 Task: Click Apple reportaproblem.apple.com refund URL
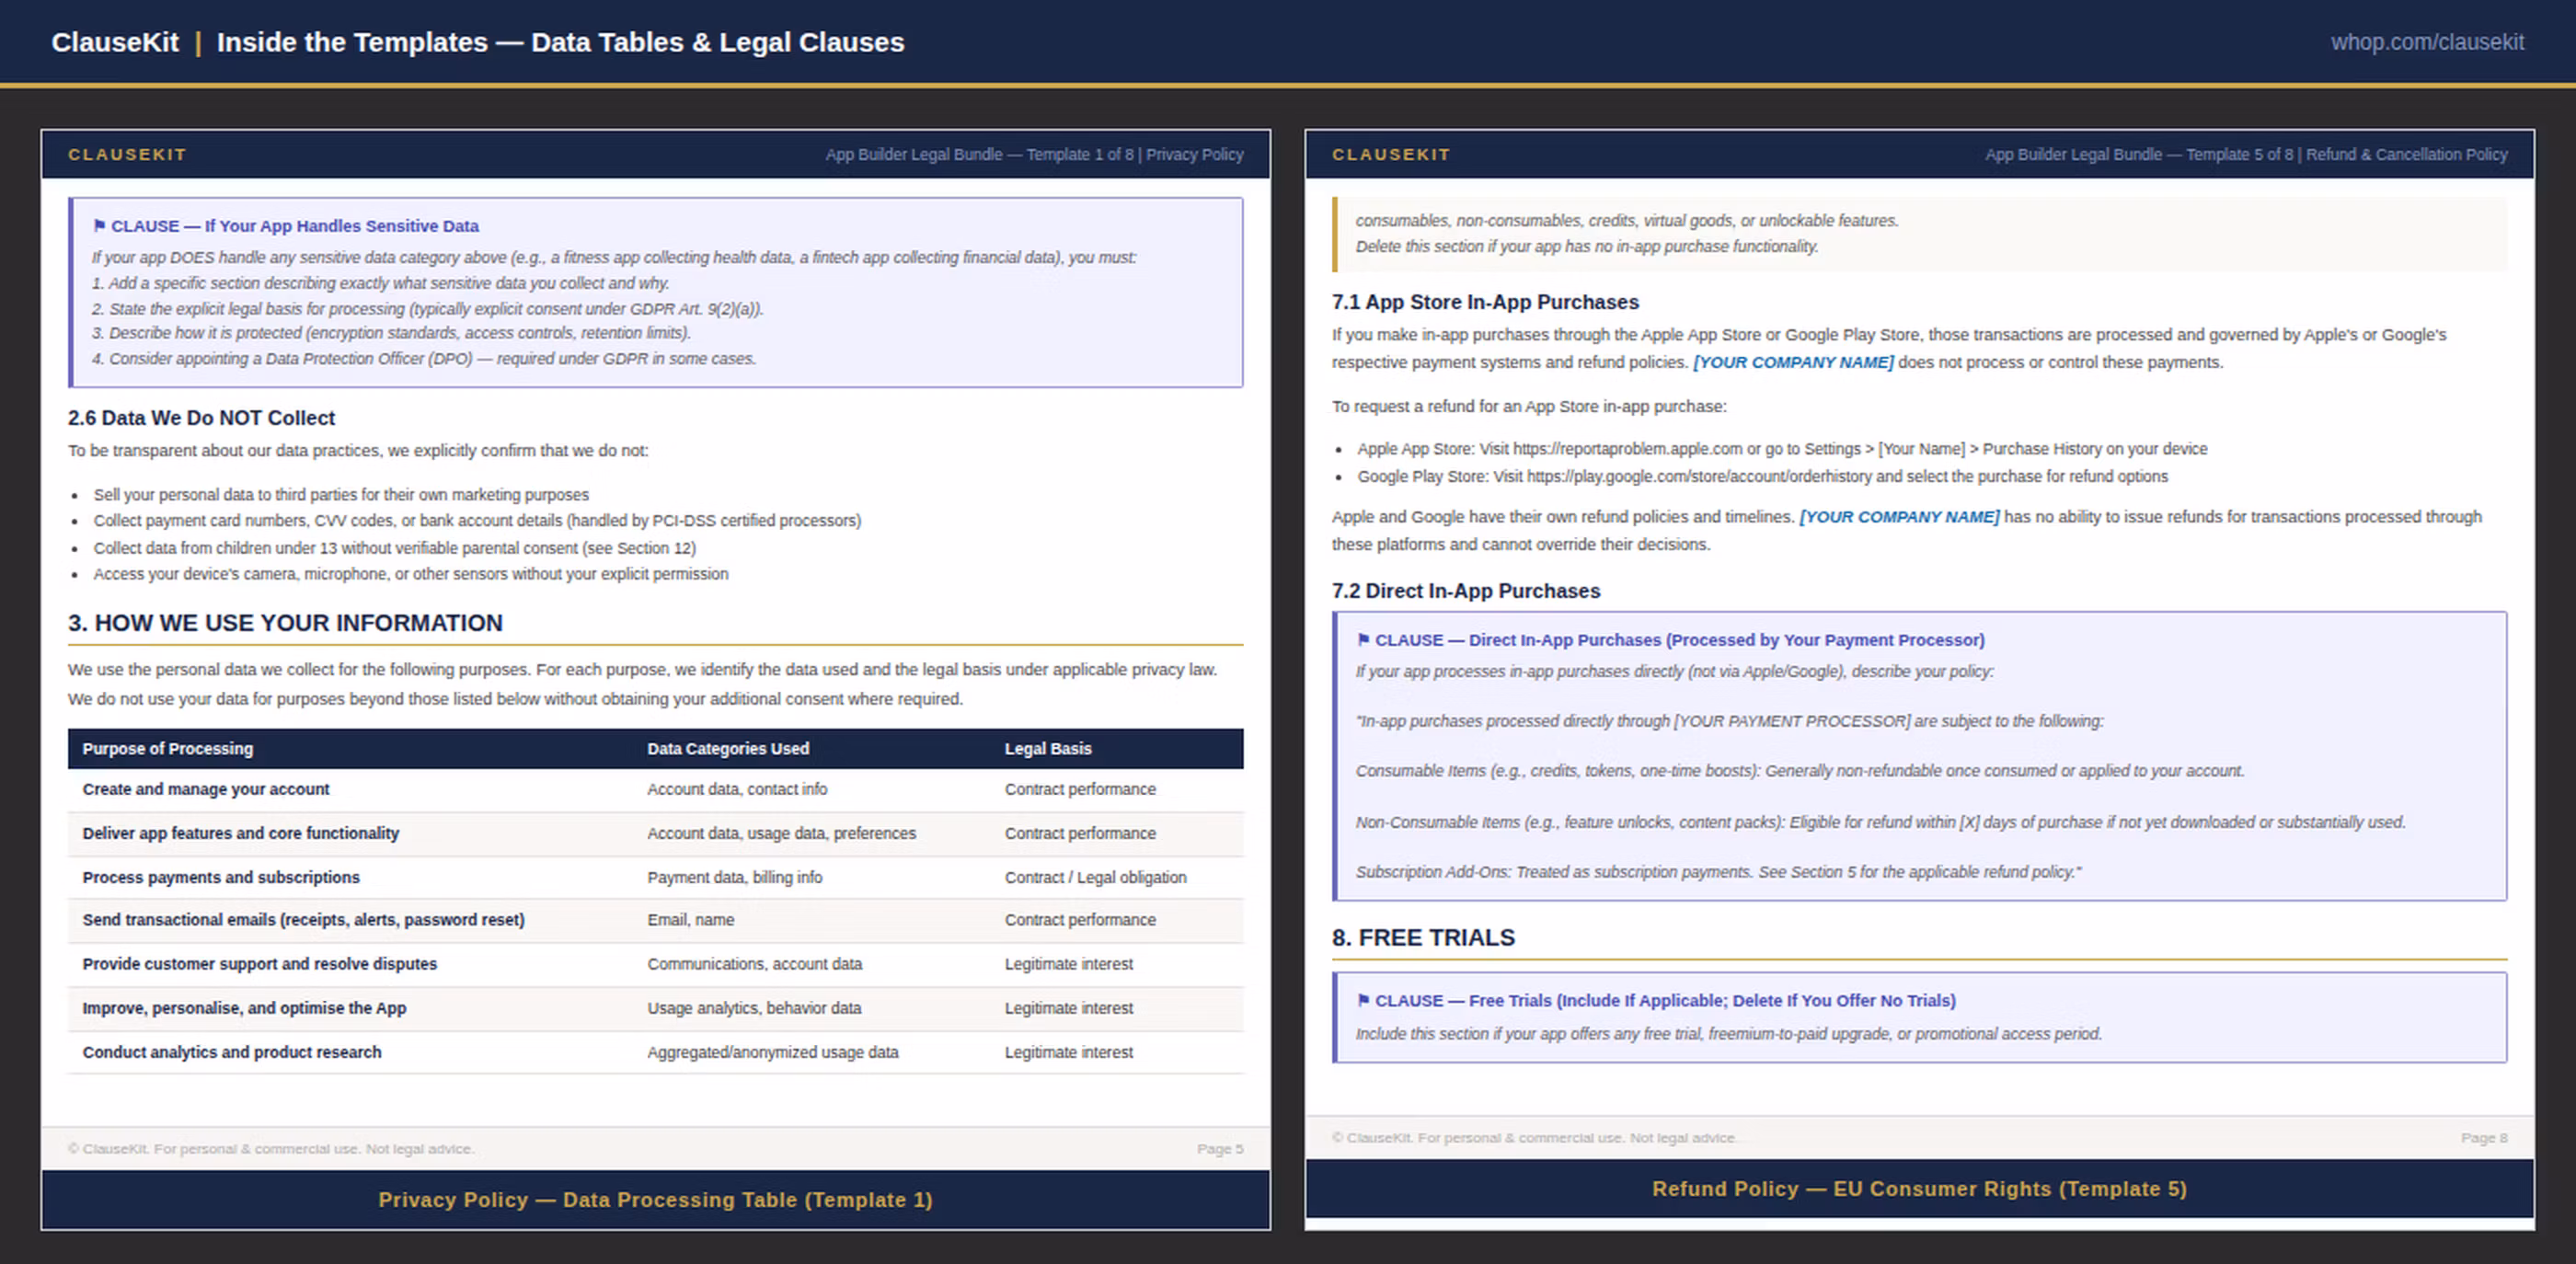click(x=1627, y=449)
